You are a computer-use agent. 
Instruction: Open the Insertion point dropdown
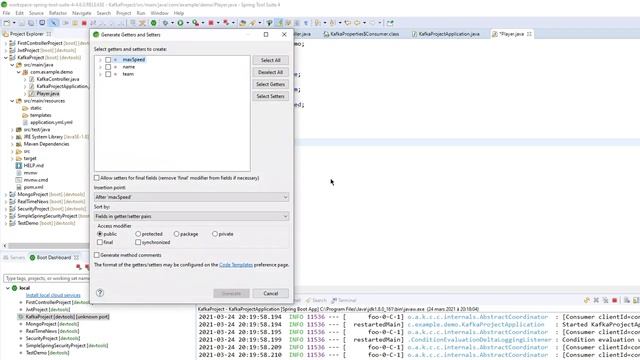pyautogui.click(x=191, y=197)
